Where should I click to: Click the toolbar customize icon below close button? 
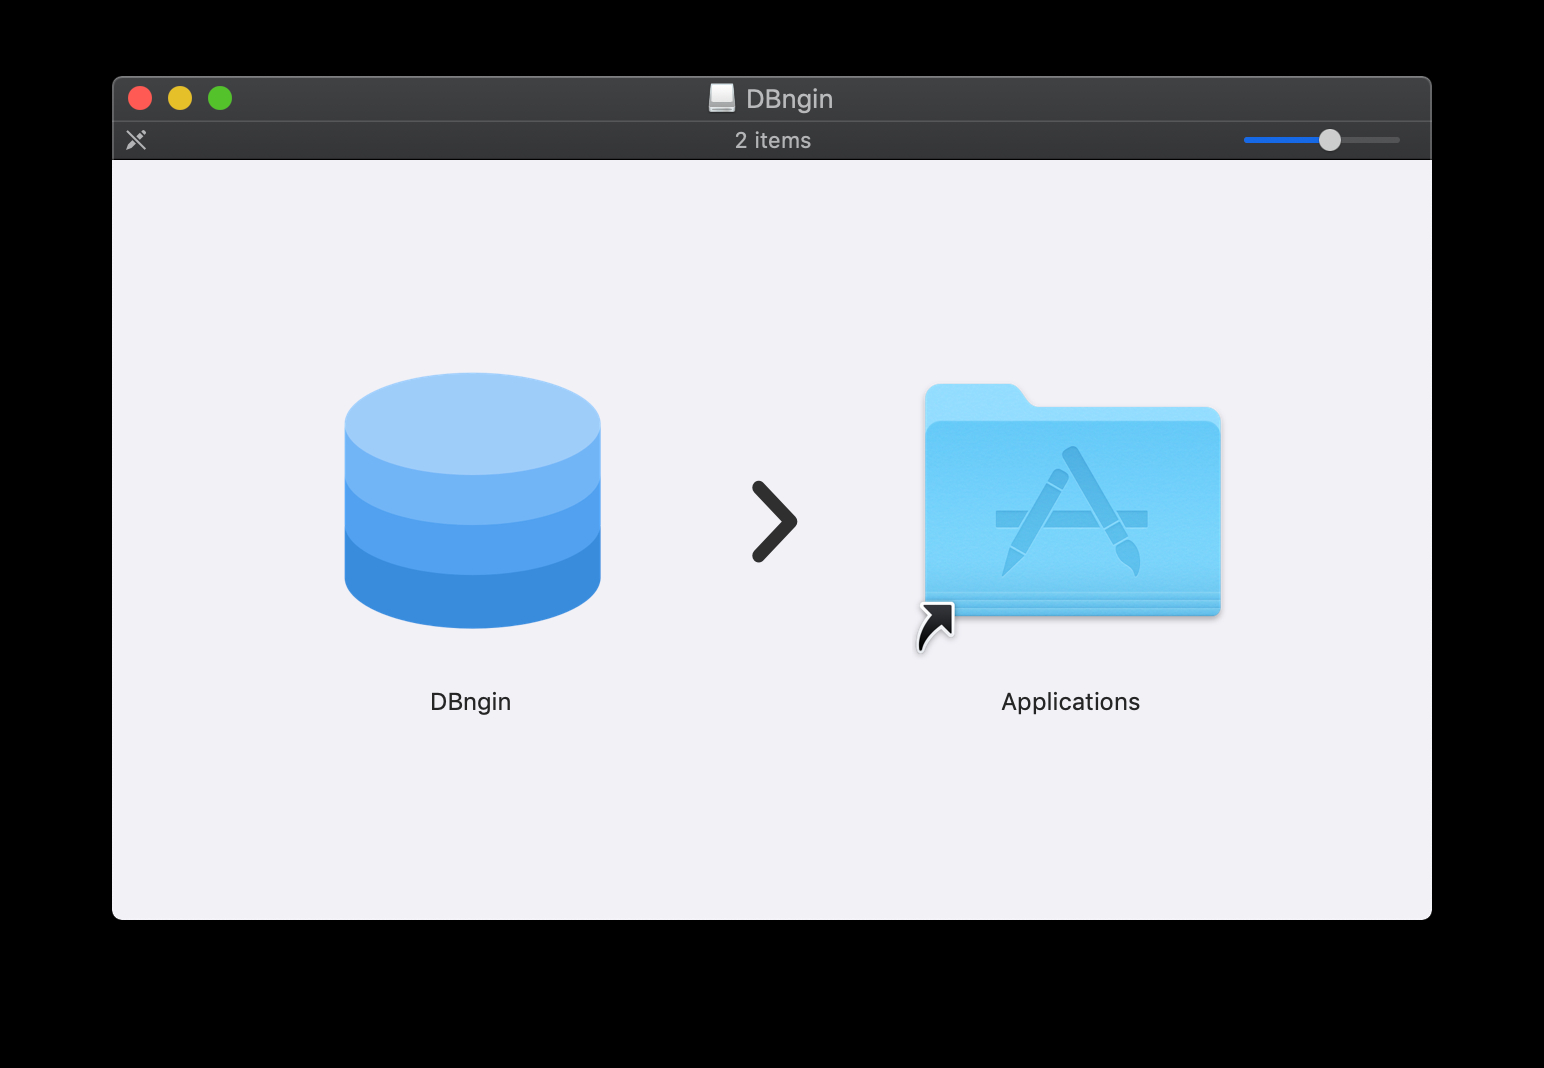tap(136, 140)
